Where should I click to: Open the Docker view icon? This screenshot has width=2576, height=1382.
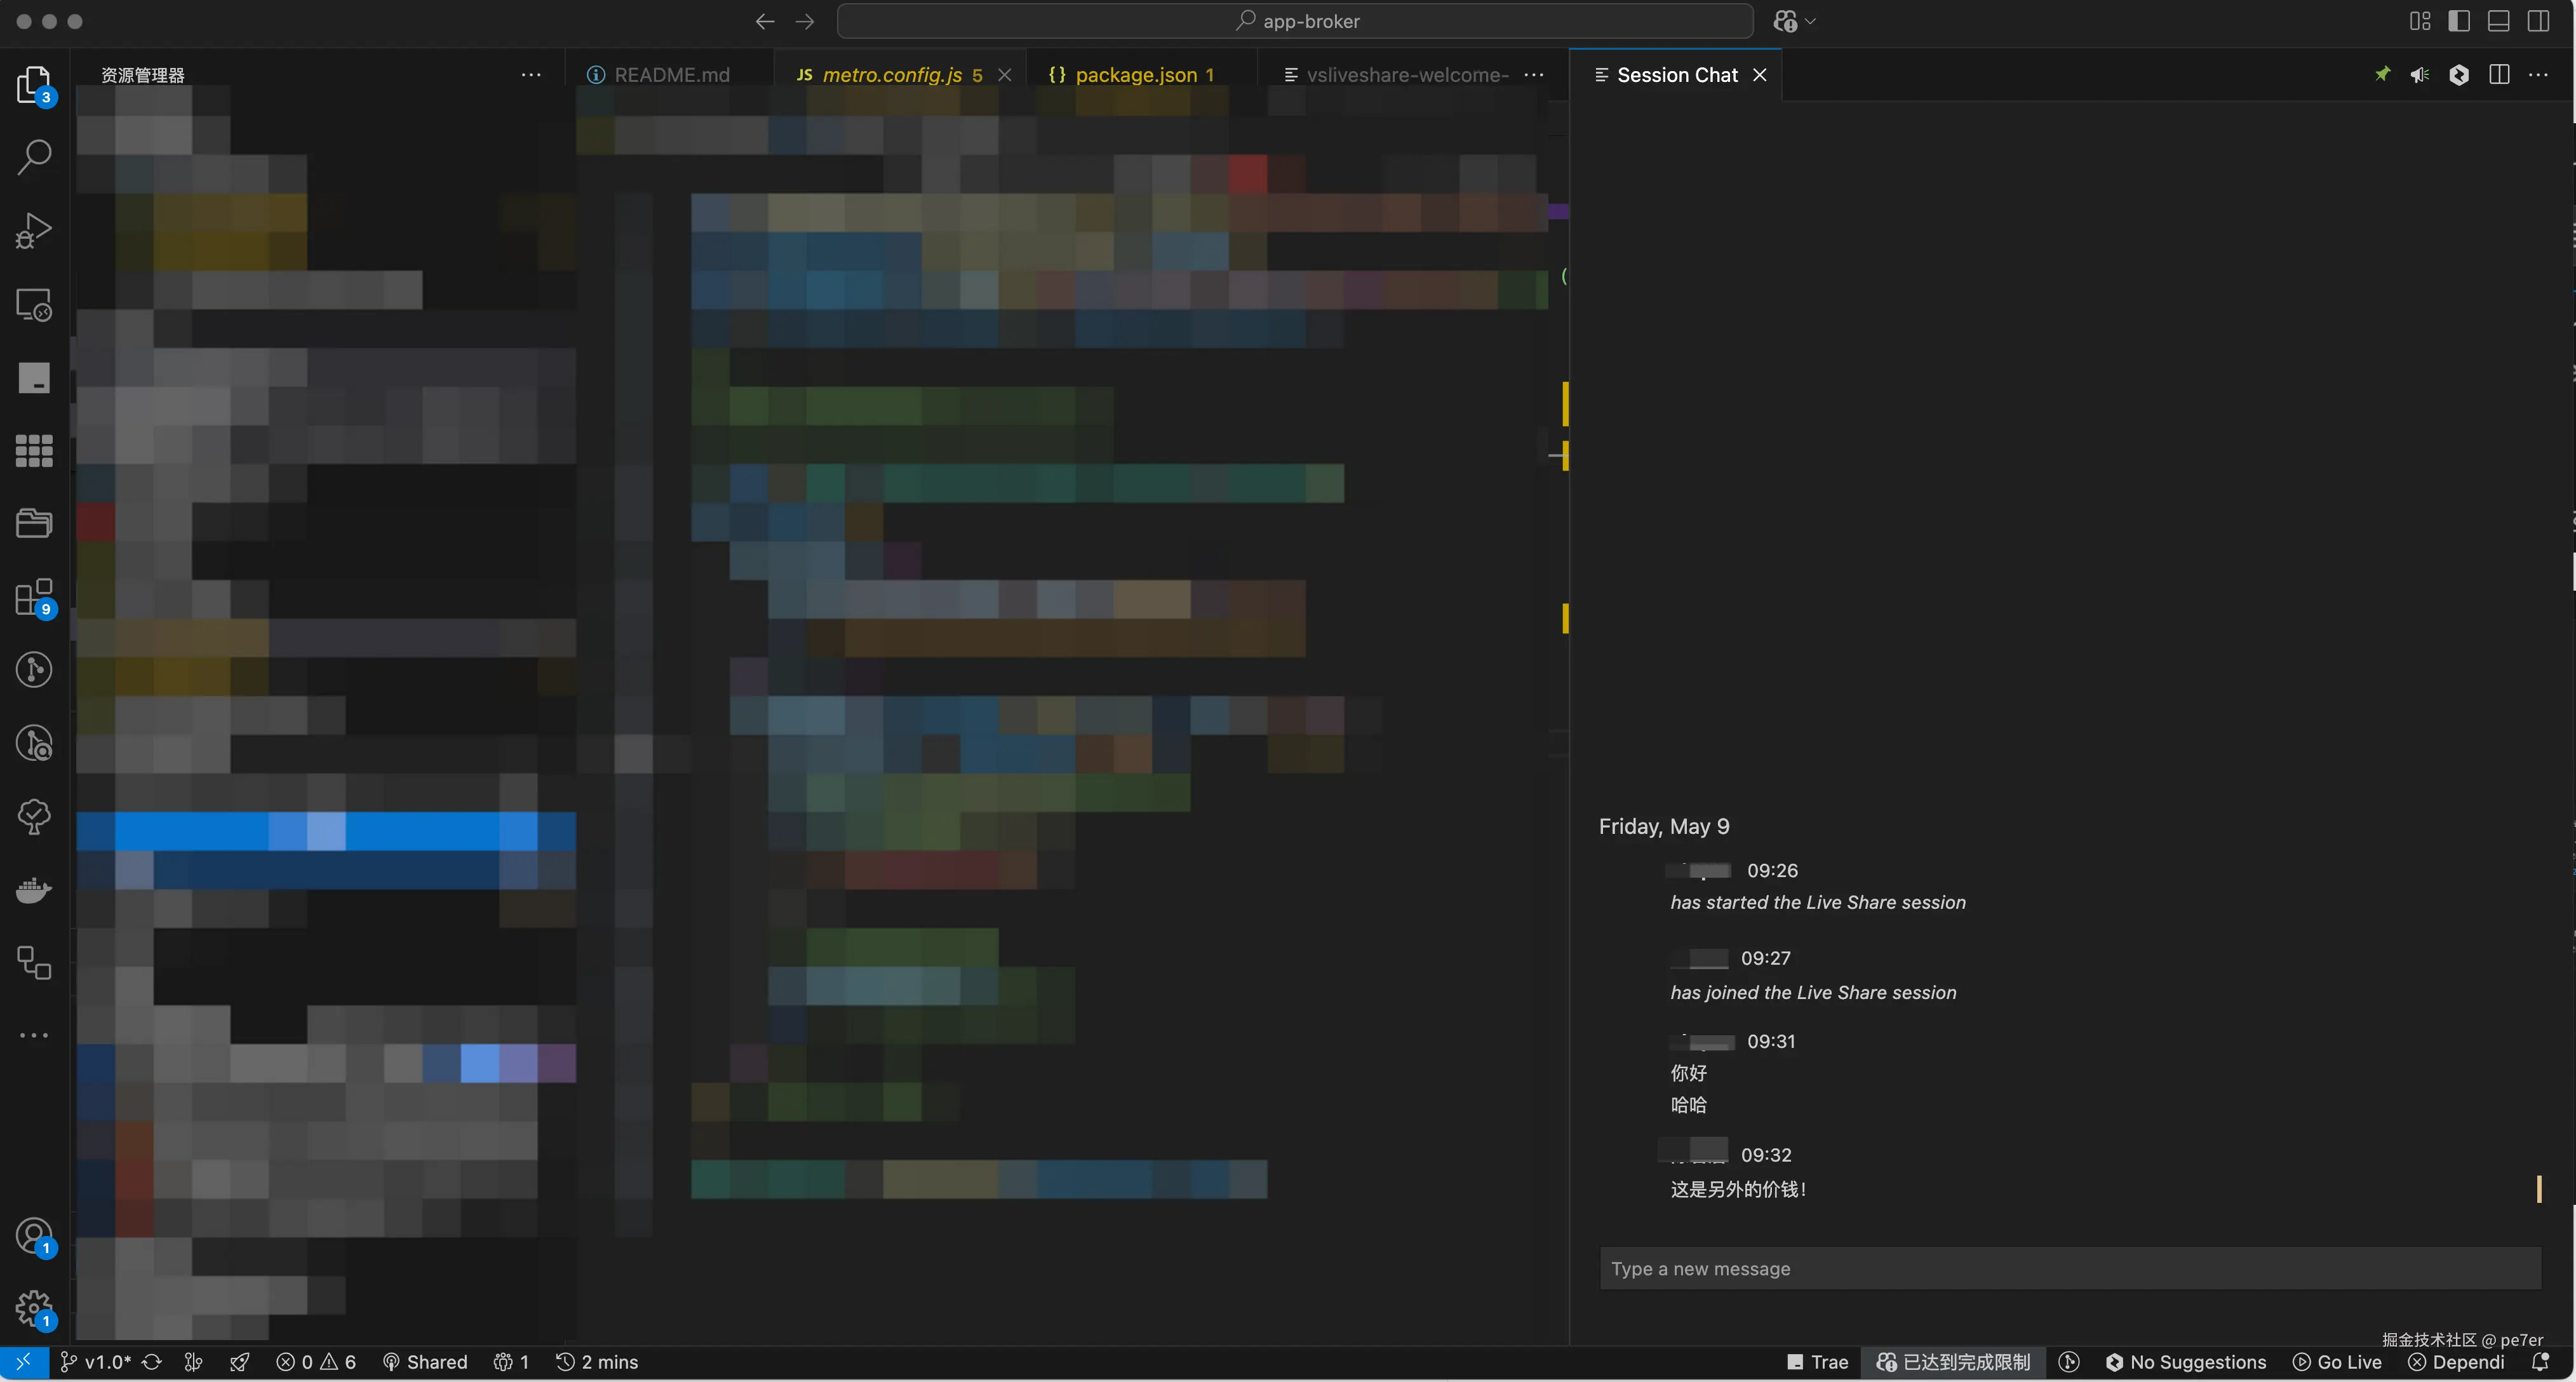[x=34, y=890]
